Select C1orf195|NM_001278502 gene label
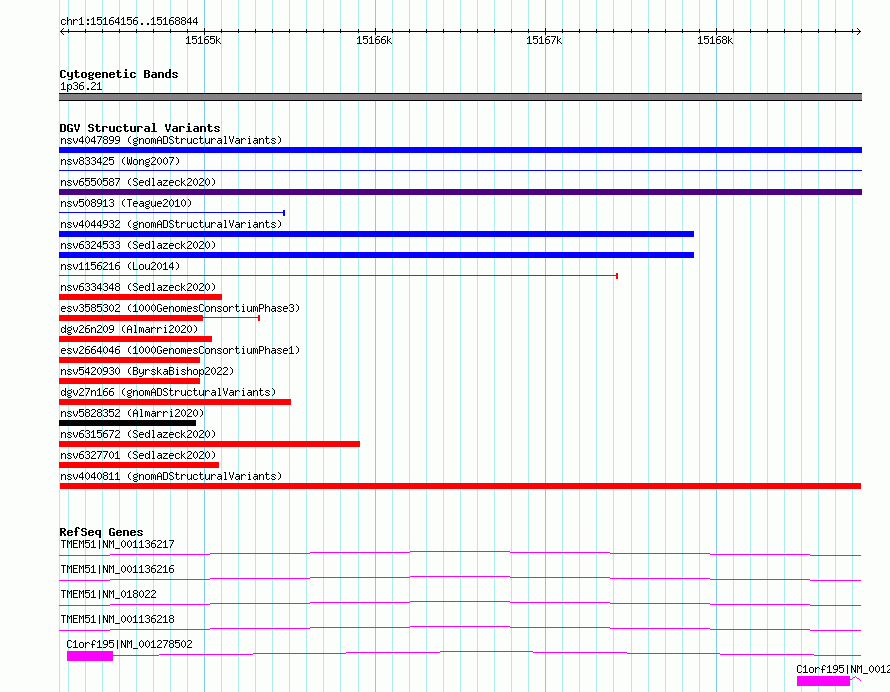This screenshot has width=890, height=692. click(x=129, y=644)
